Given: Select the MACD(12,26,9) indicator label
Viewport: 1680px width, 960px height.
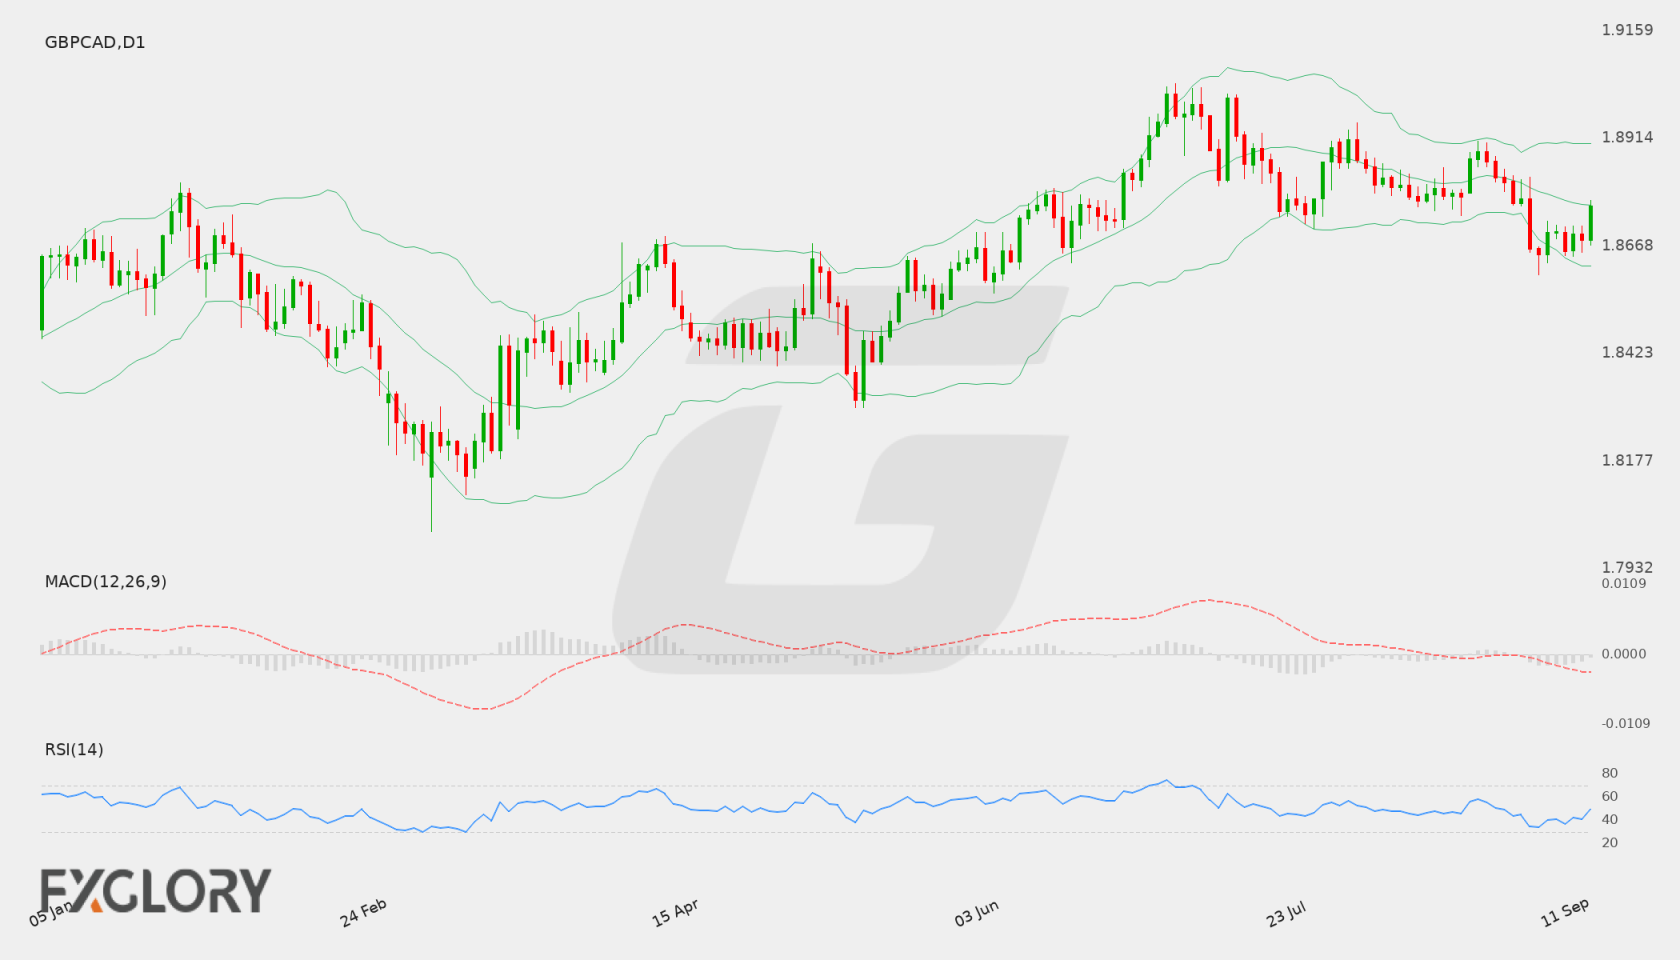Looking at the screenshot, I should 106,581.
